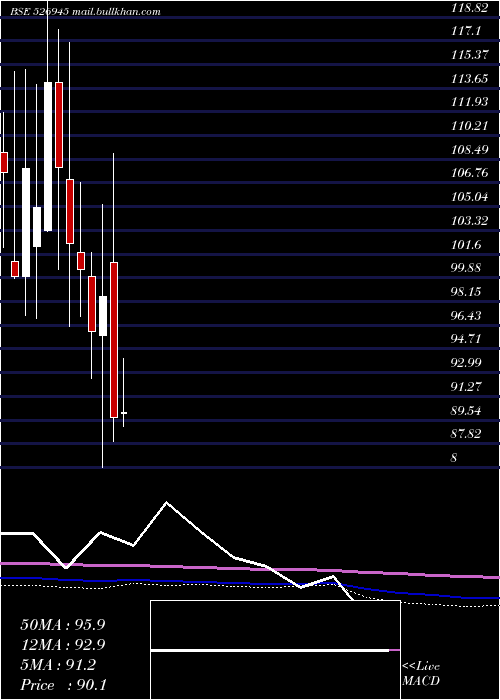The width and height of the screenshot is (500, 700).
Task: Select the 105.04 price label
Action: pos(469,197)
